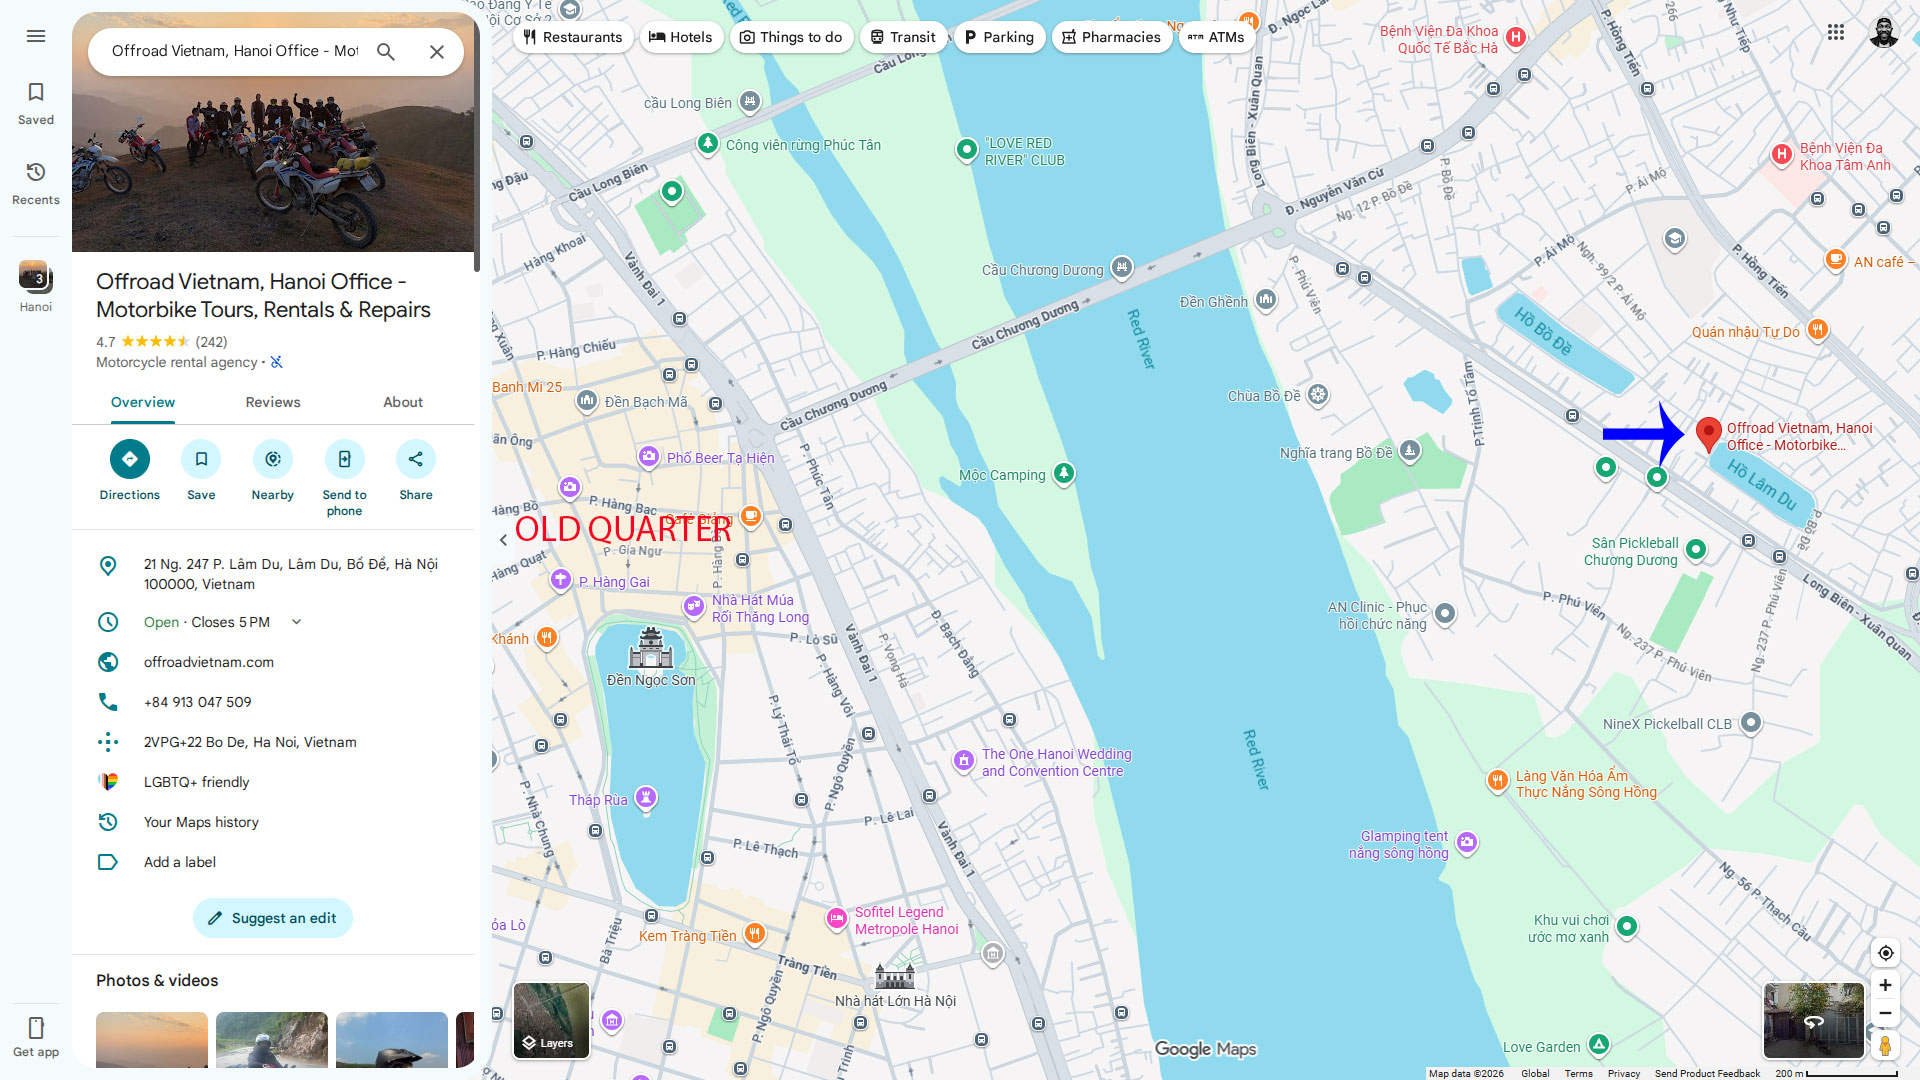This screenshot has width=1920, height=1080.
Task: Click into the search input field
Action: (235, 51)
